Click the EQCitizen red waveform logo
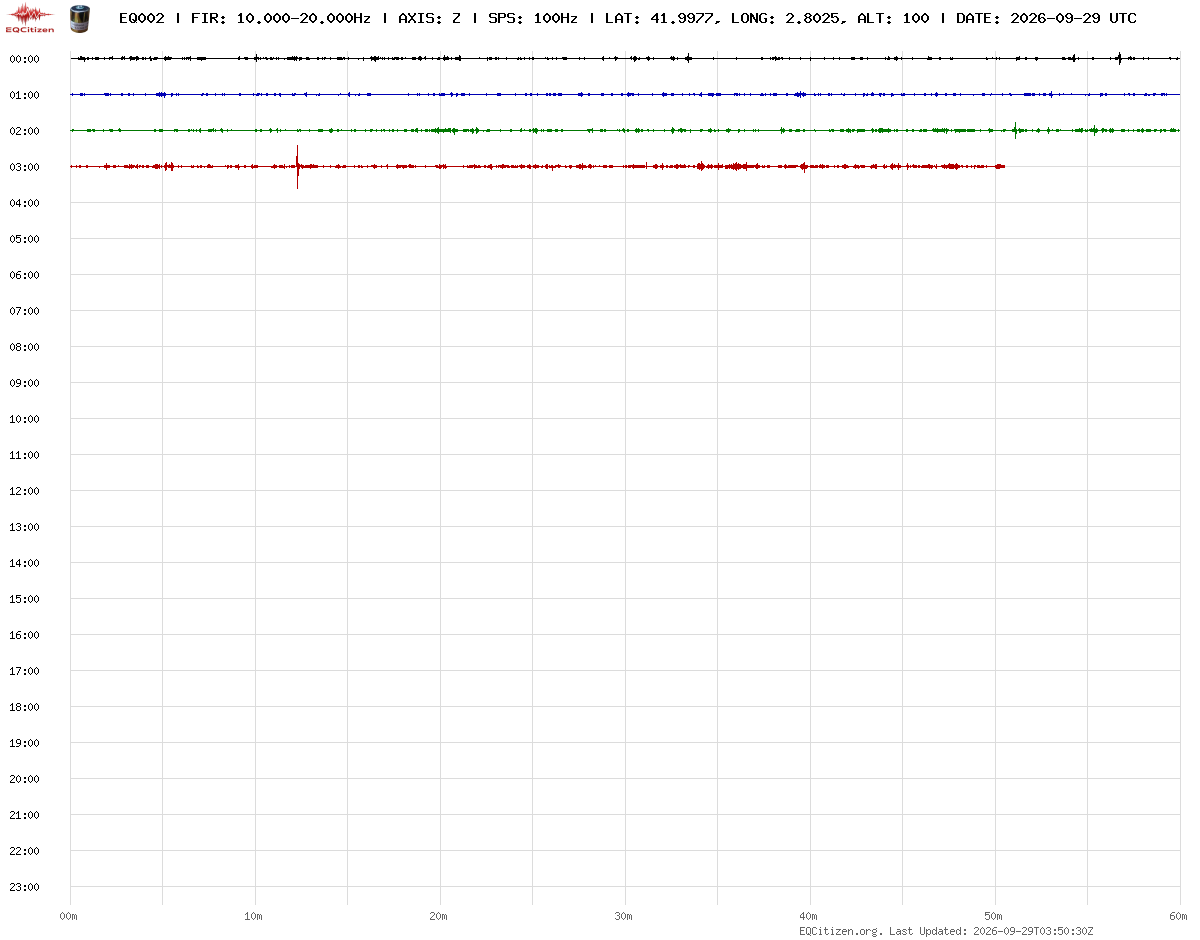Screen dimensions: 1200x940 click(30, 17)
